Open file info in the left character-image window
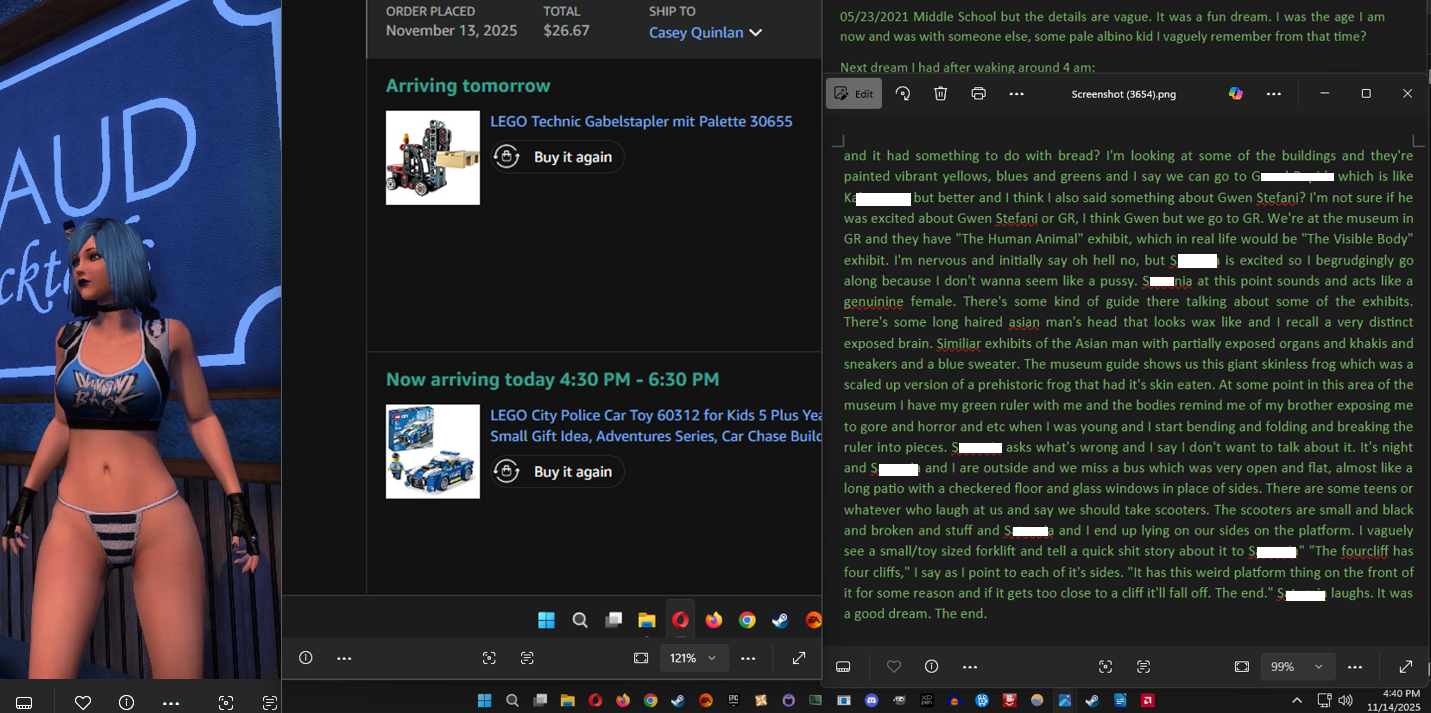 pos(126,703)
